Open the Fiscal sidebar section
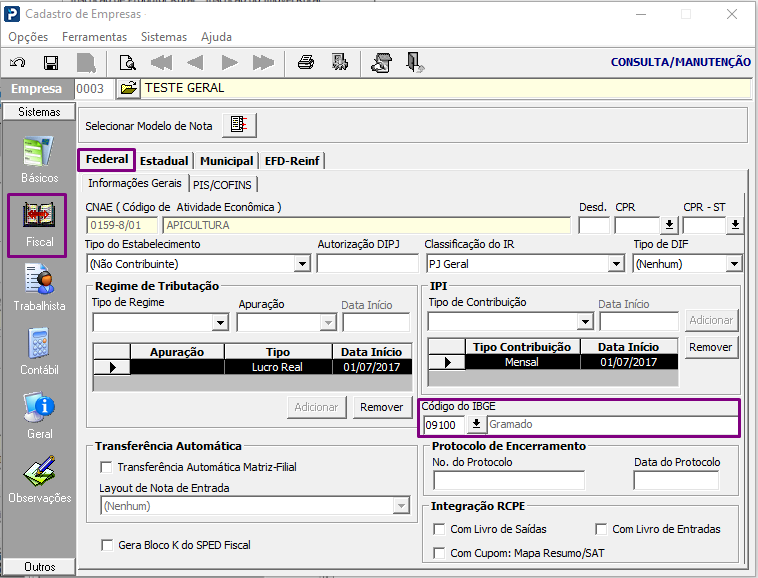 pos(38,225)
